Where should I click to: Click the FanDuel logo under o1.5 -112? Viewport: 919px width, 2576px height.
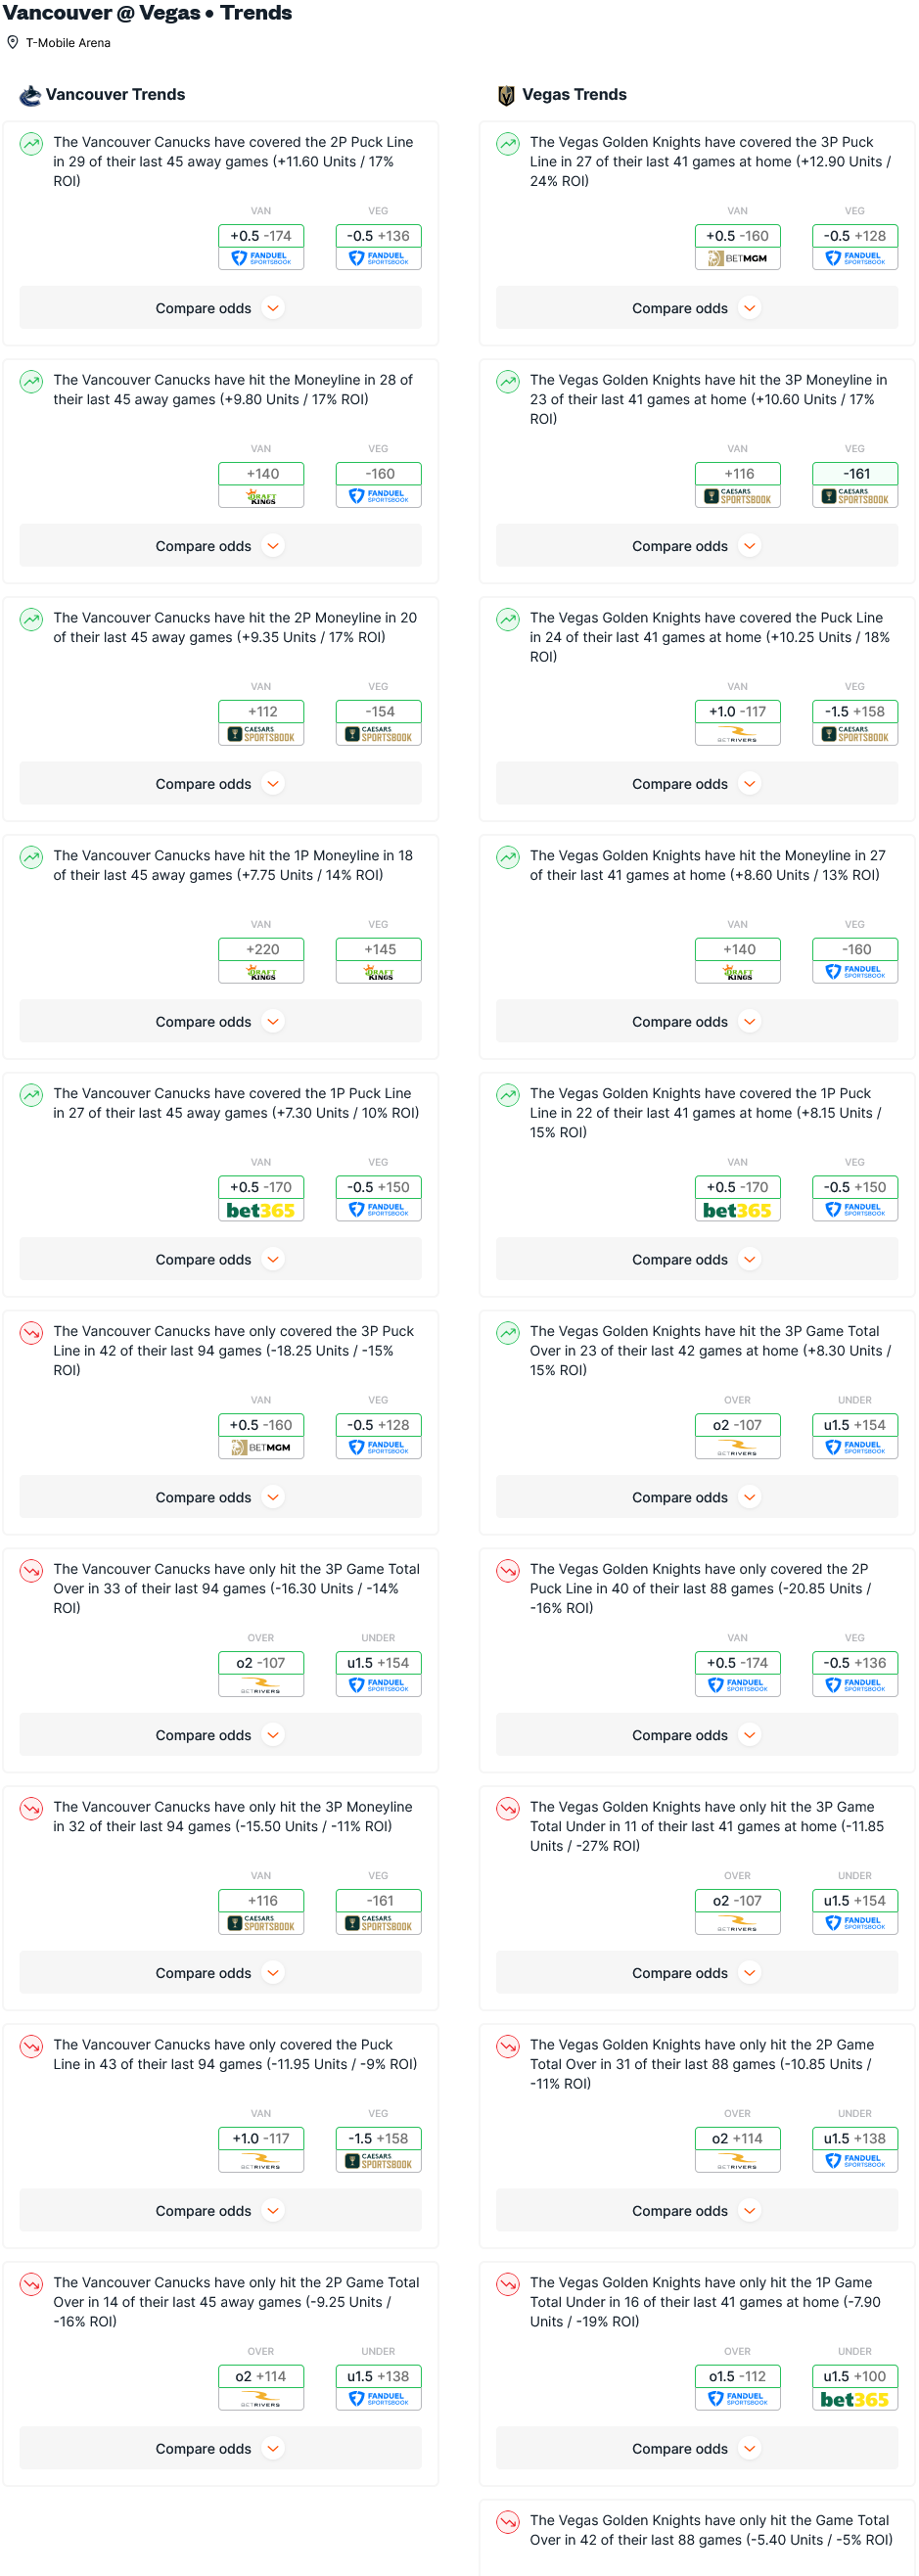point(737,2398)
